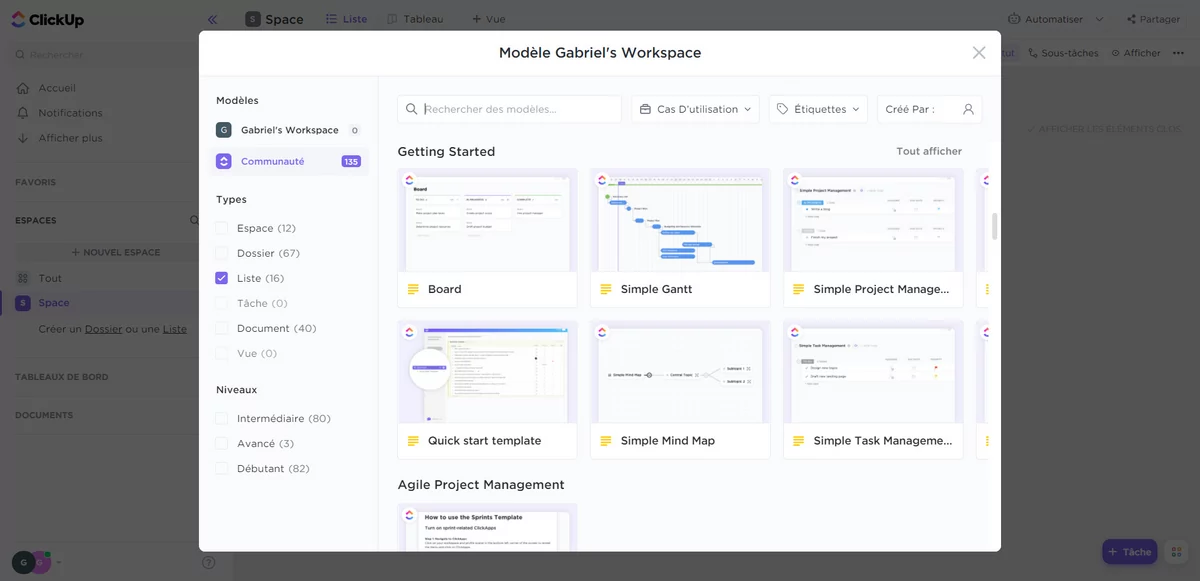The width and height of the screenshot is (1200, 581).
Task: Expand Afficher plus in sidebar
Action: pos(70,138)
